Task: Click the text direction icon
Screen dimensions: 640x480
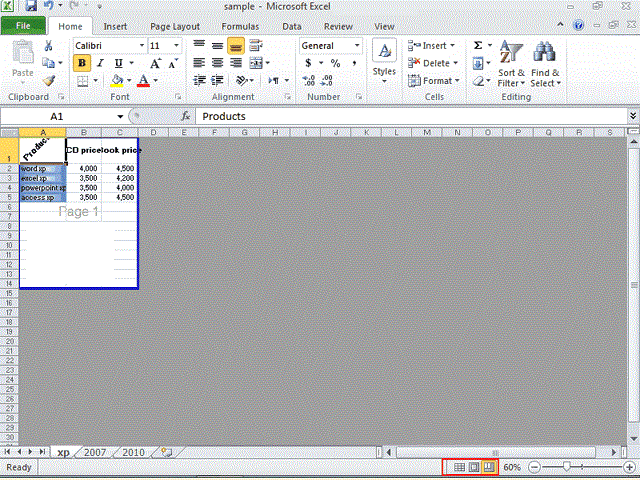Action: tap(274, 80)
